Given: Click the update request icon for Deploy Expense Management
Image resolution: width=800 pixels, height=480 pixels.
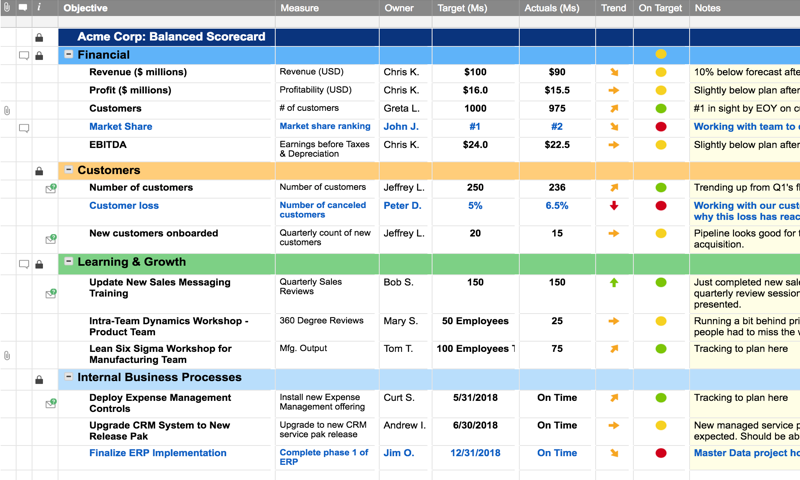Looking at the screenshot, I should (x=51, y=403).
